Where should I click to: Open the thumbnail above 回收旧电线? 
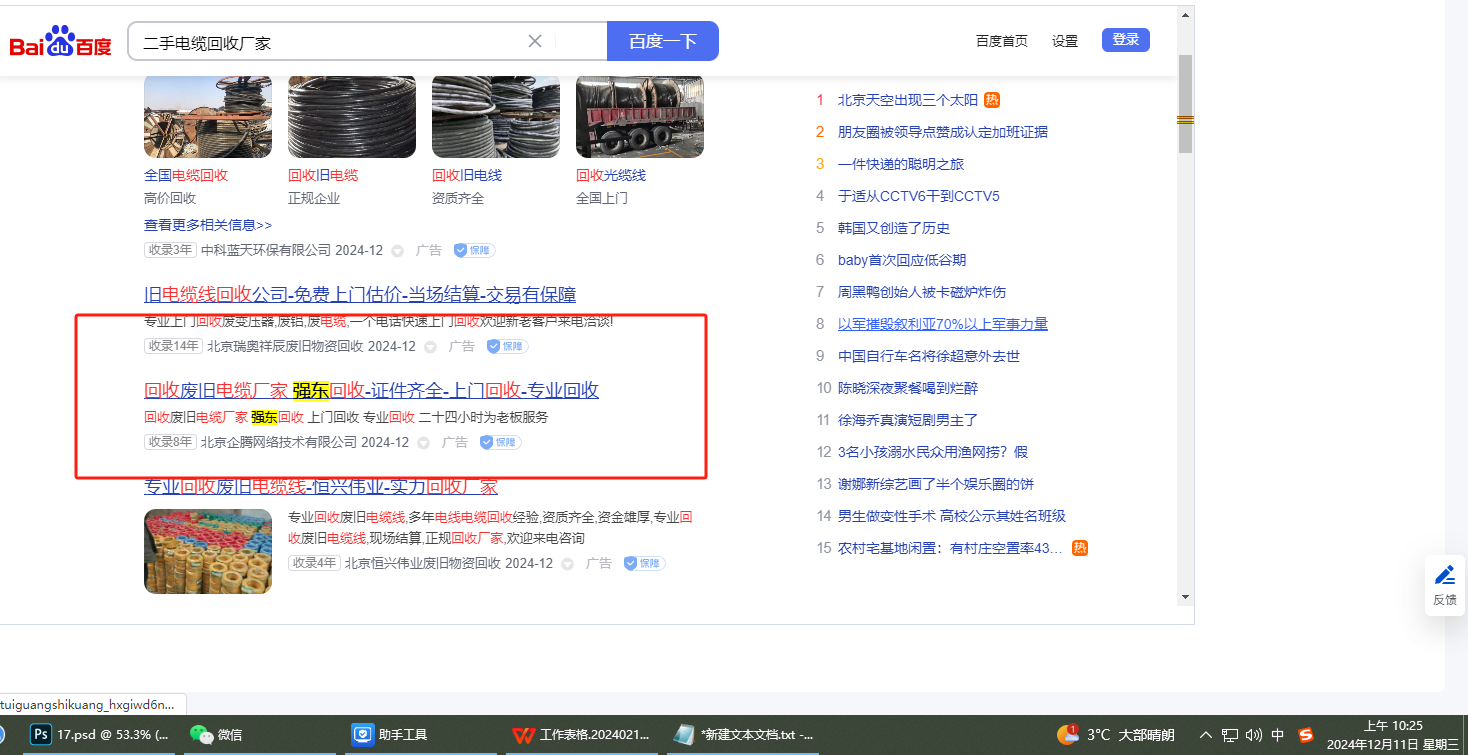coord(496,116)
